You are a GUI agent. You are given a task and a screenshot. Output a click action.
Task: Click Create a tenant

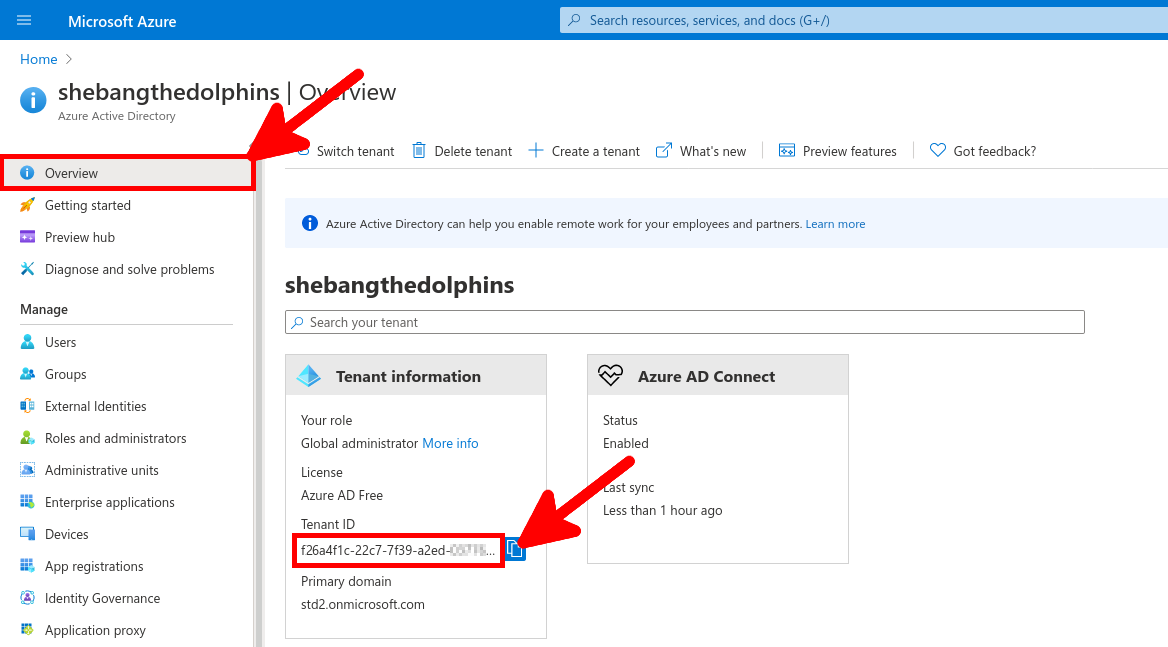[x=594, y=150]
